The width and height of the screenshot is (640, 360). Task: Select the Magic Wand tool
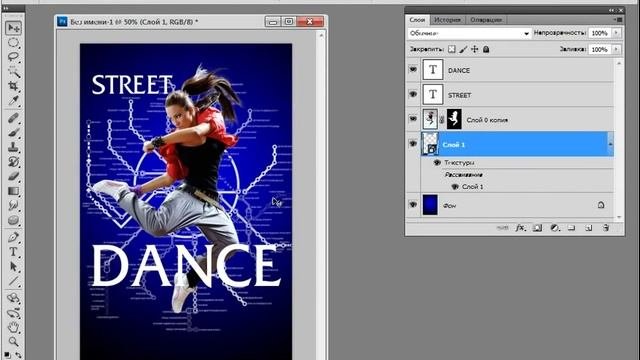(x=13, y=71)
